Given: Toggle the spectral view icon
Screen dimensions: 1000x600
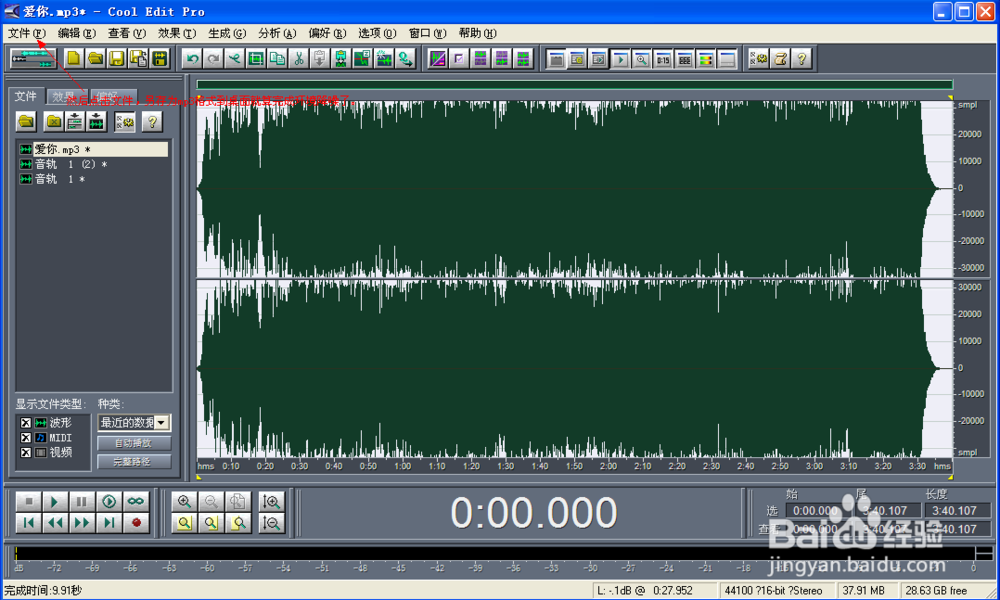Looking at the screenshot, I should 438,59.
